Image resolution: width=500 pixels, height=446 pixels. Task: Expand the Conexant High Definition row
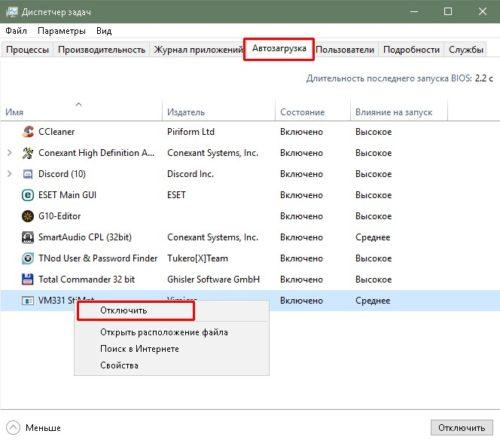10,153
